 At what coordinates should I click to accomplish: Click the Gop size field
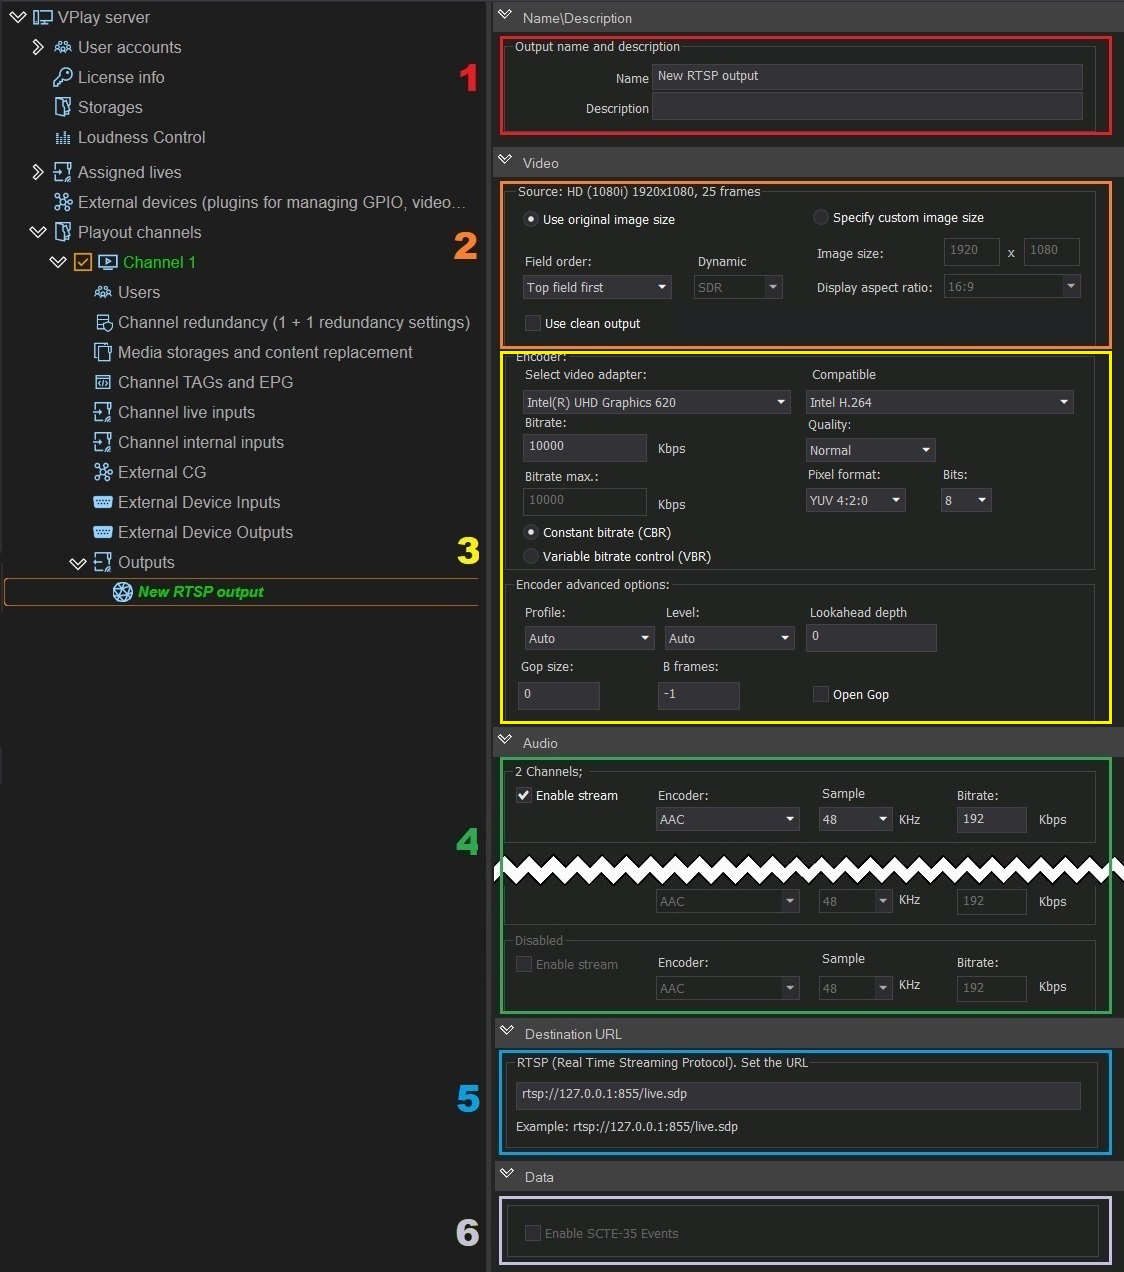tap(559, 695)
